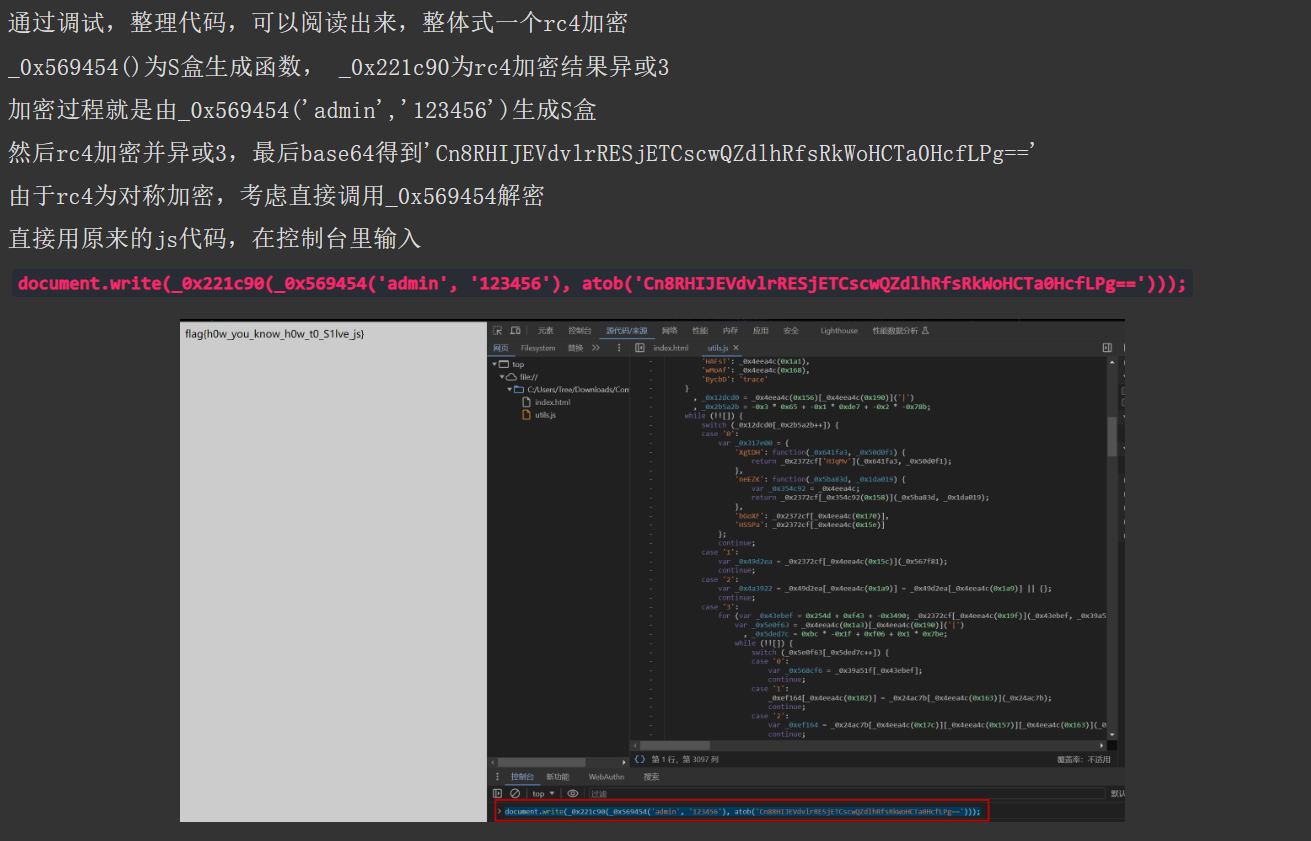Open index.html in the file tree

(552, 402)
